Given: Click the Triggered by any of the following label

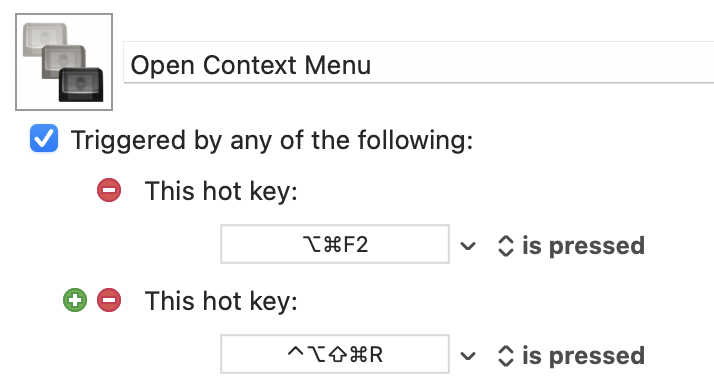Looking at the screenshot, I should click(x=272, y=140).
